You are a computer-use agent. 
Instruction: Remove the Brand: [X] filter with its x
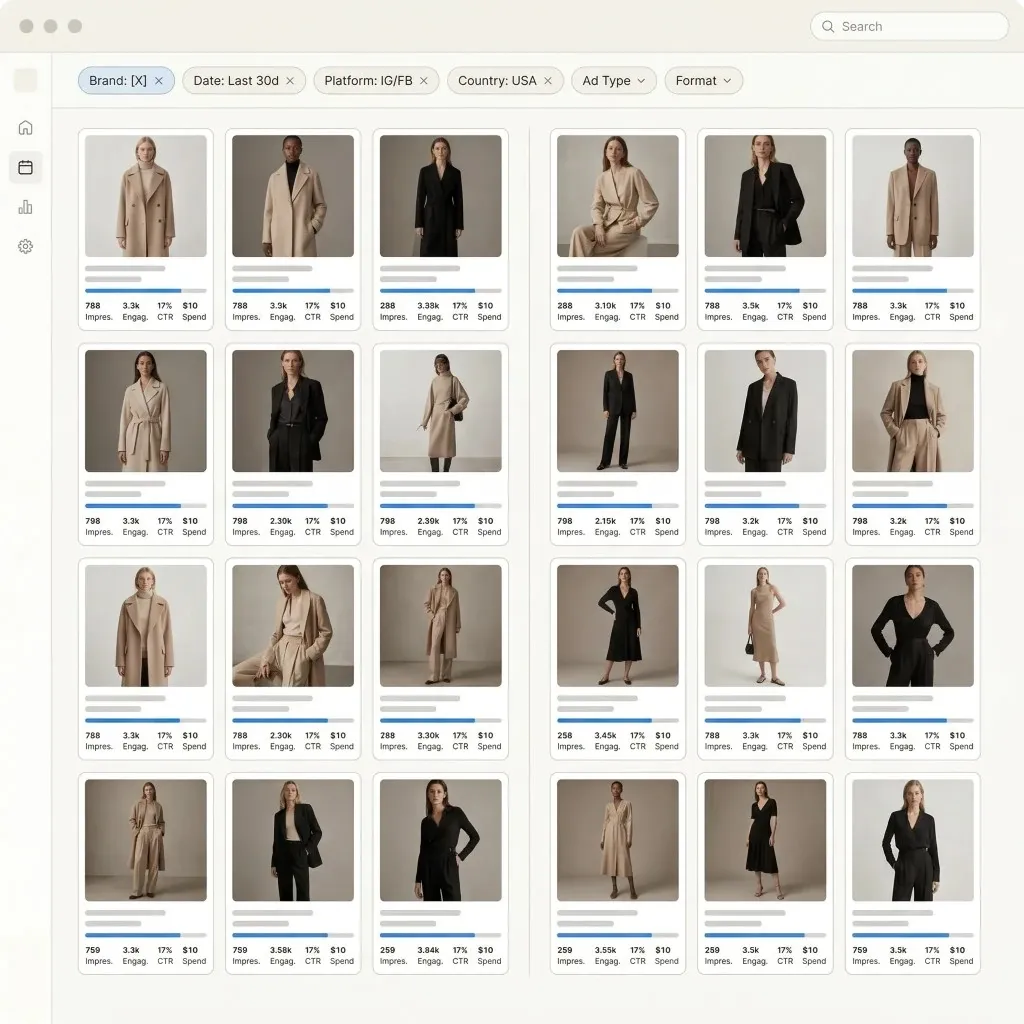pyautogui.click(x=159, y=81)
